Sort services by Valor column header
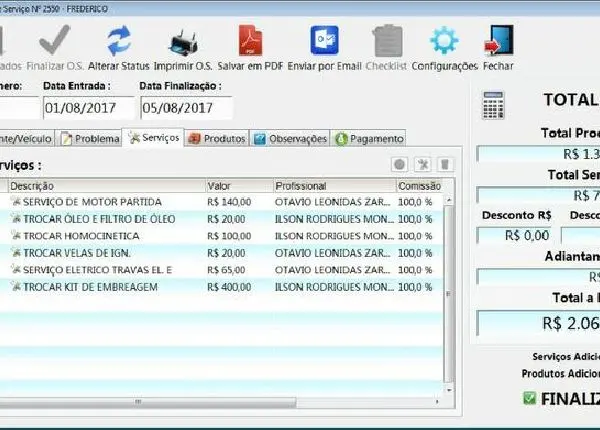600x430 pixels. tap(237, 186)
